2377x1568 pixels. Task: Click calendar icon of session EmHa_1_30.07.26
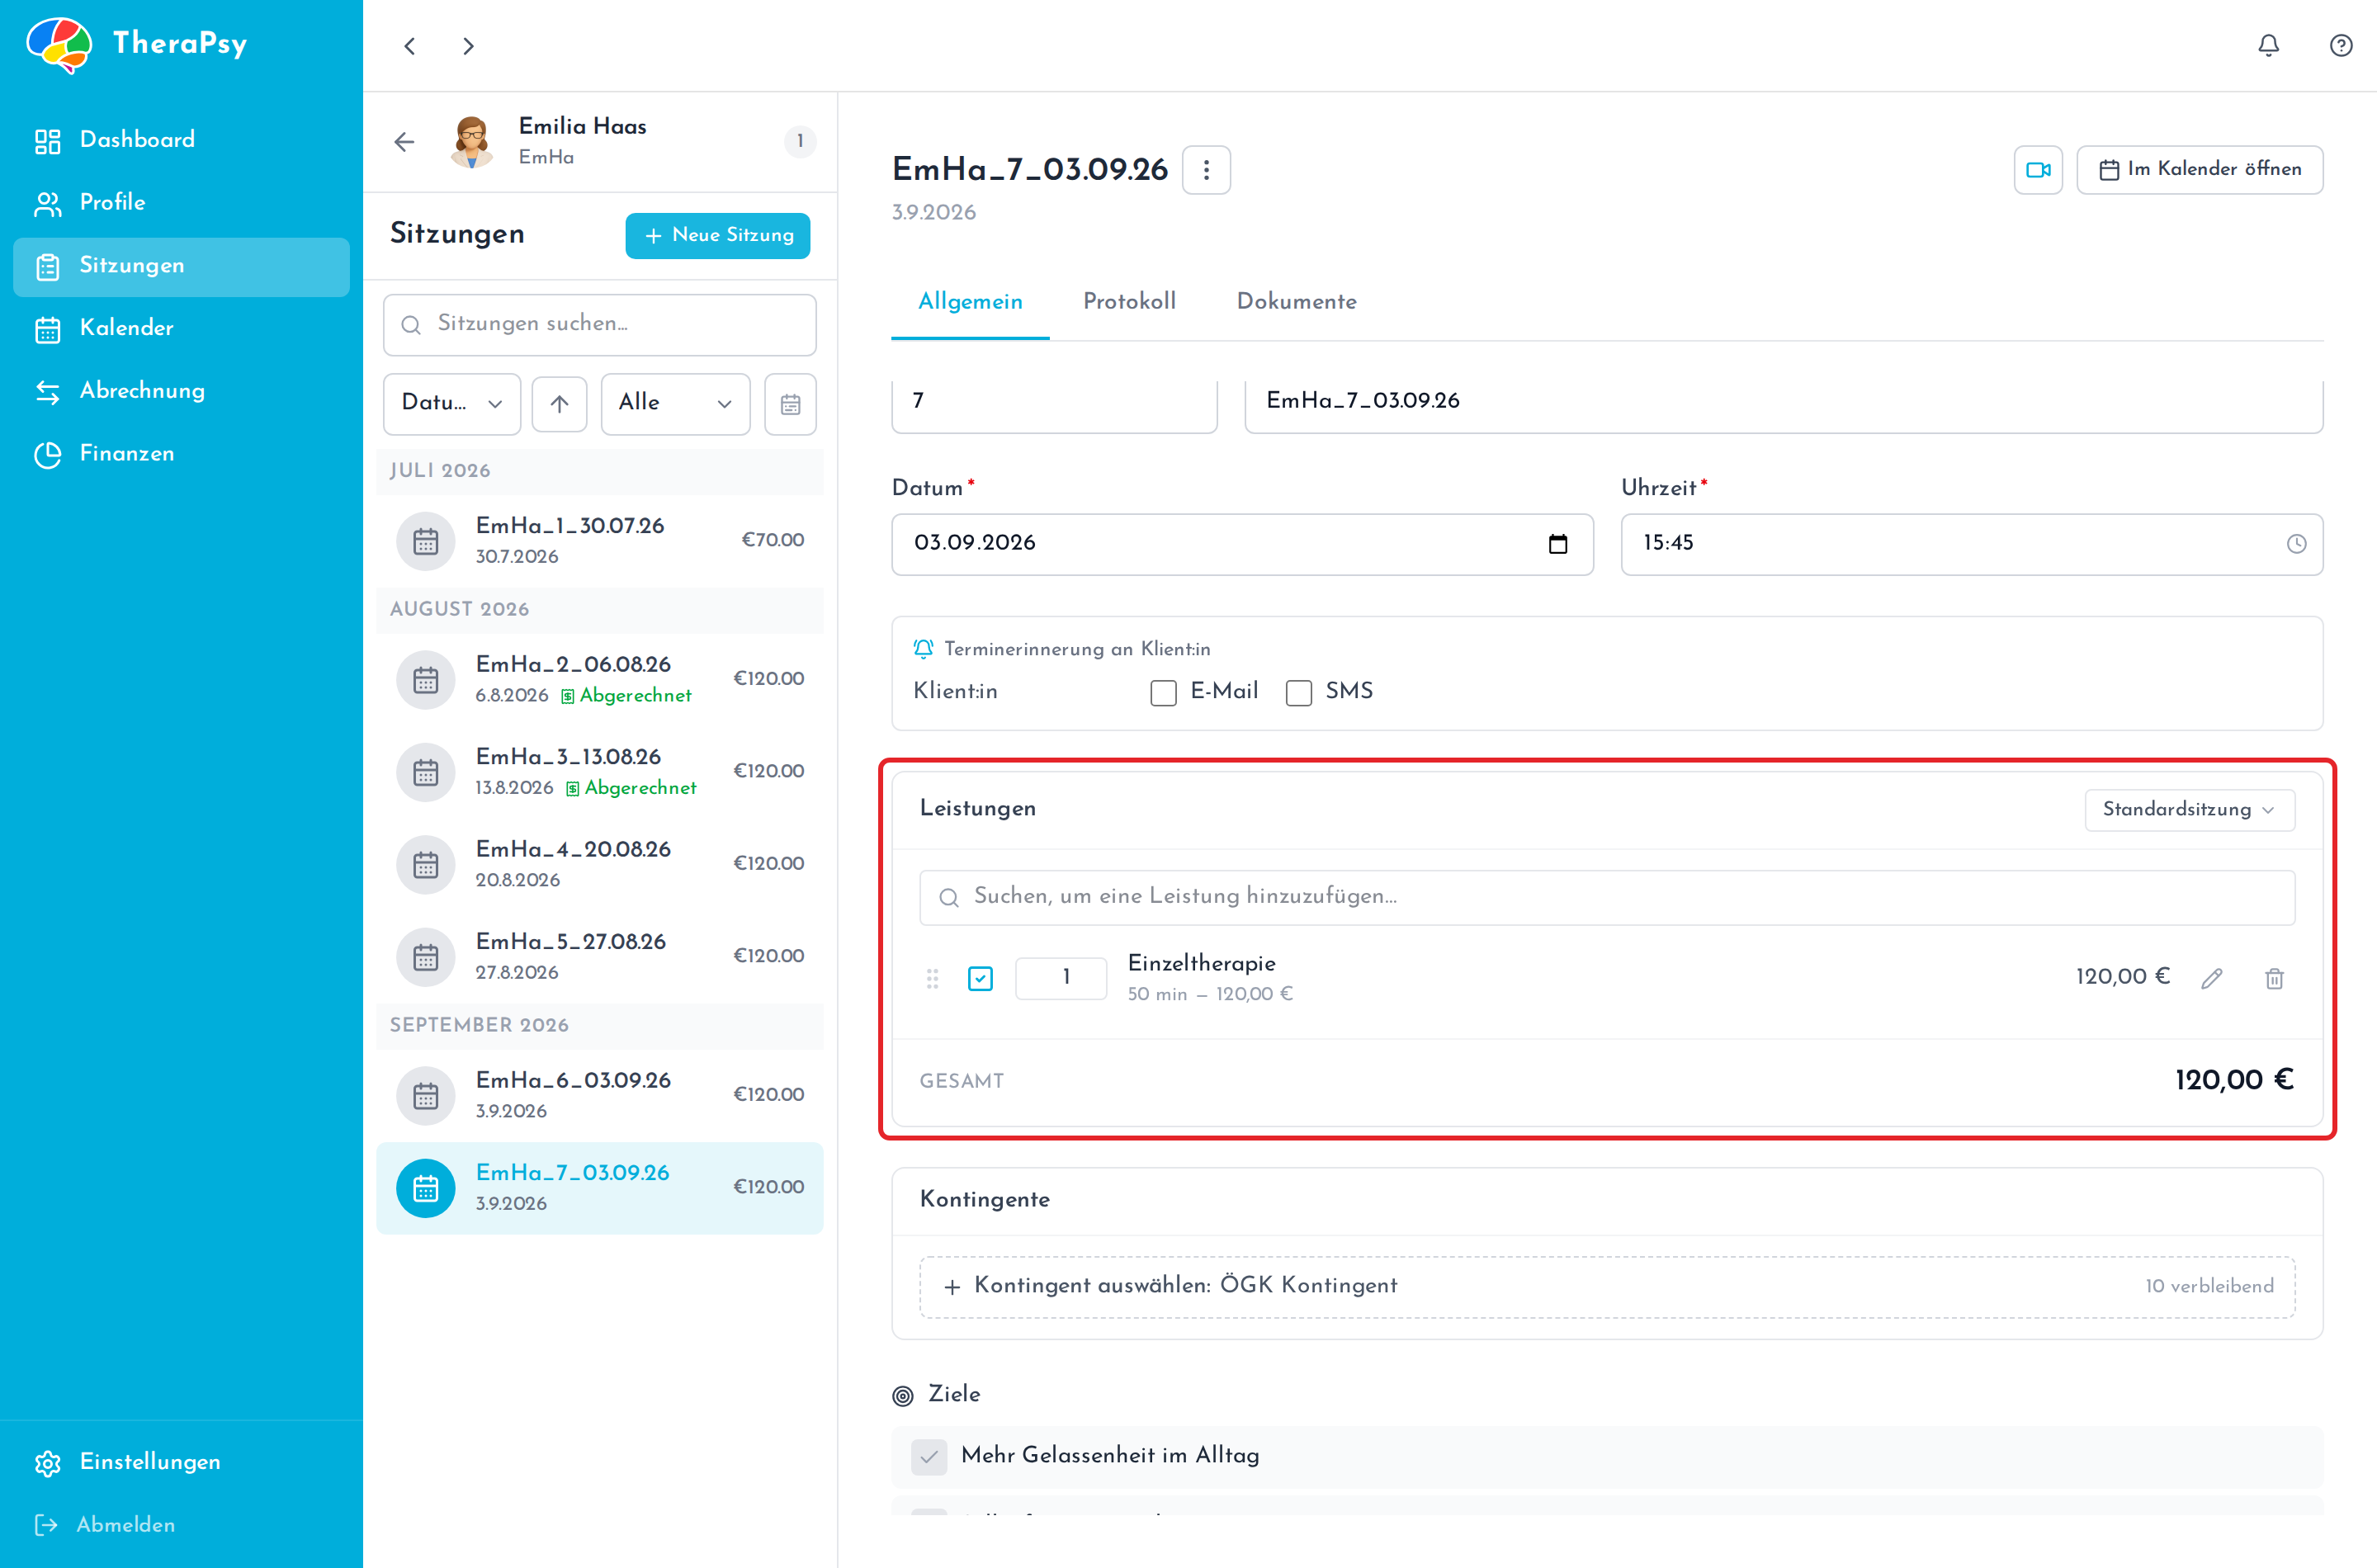pos(426,541)
